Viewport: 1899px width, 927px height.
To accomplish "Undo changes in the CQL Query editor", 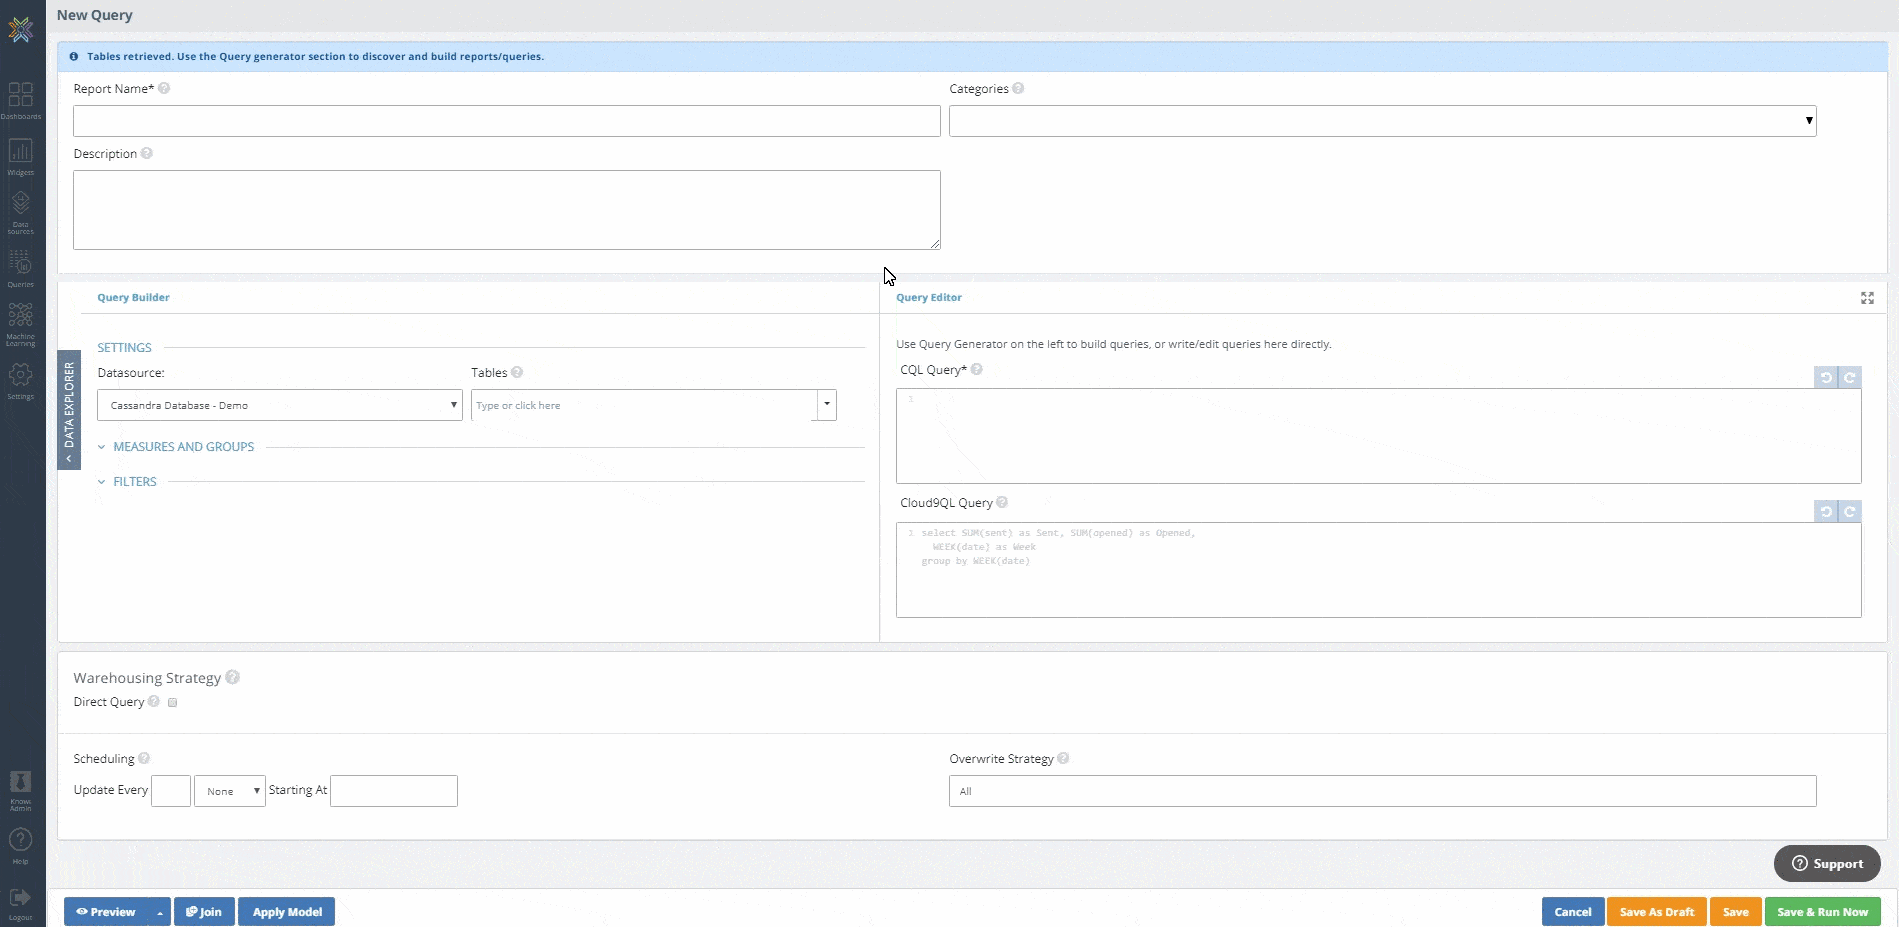I will pyautogui.click(x=1827, y=378).
